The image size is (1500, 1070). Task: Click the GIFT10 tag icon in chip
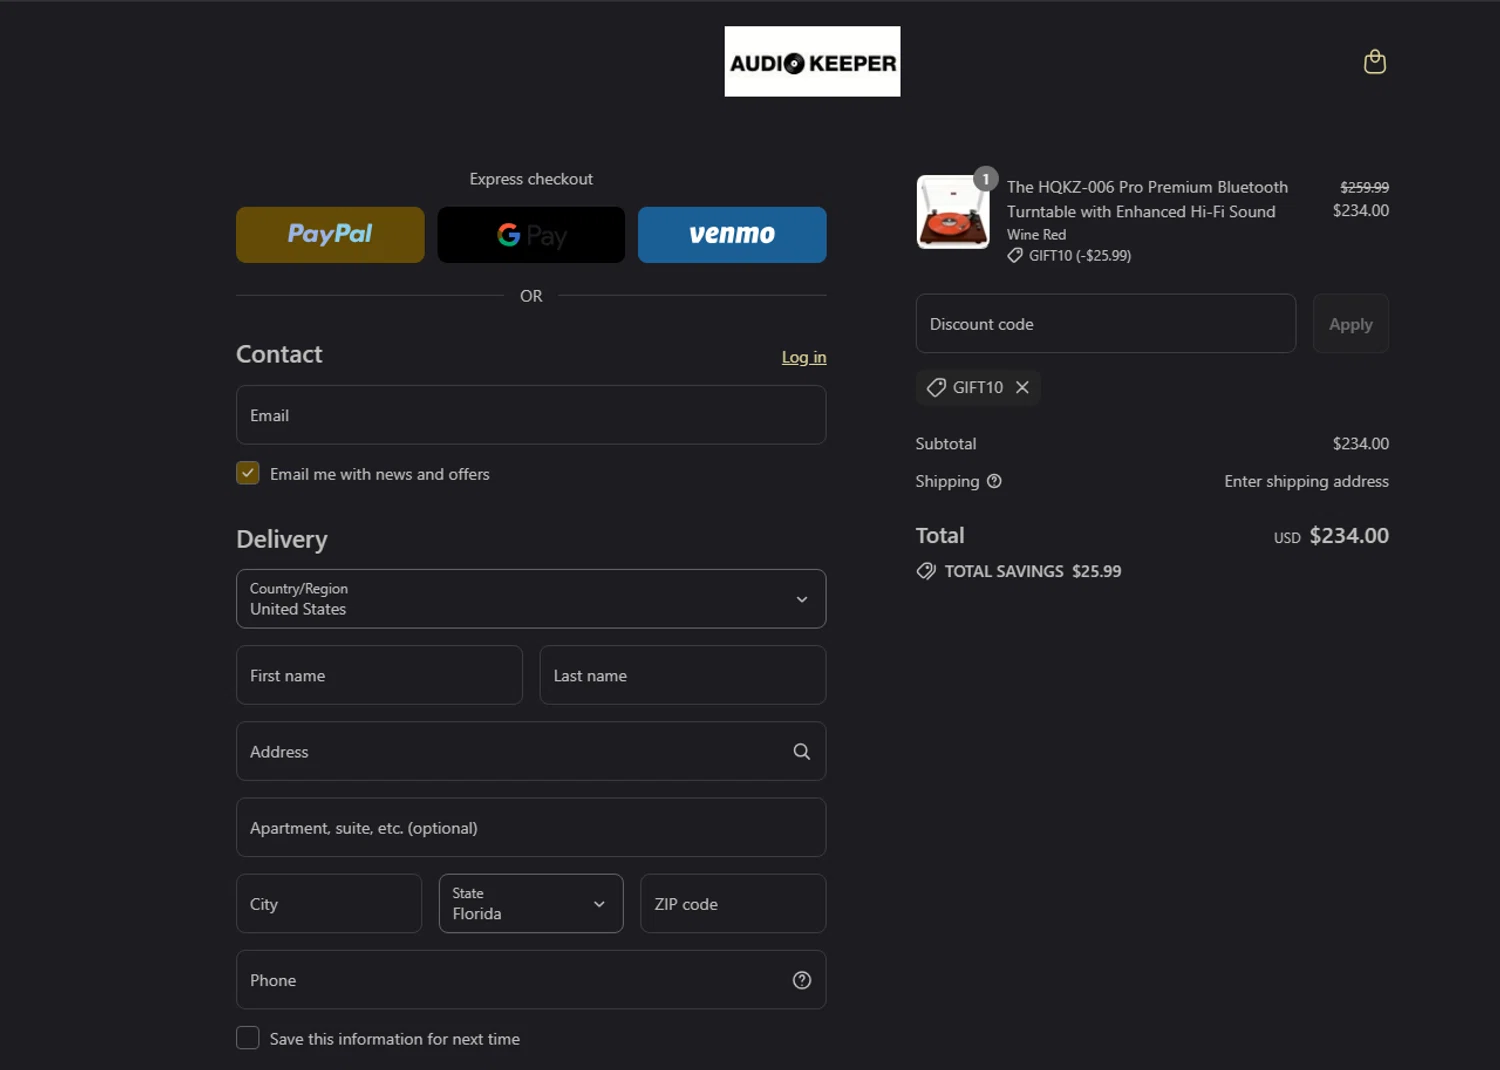(936, 387)
